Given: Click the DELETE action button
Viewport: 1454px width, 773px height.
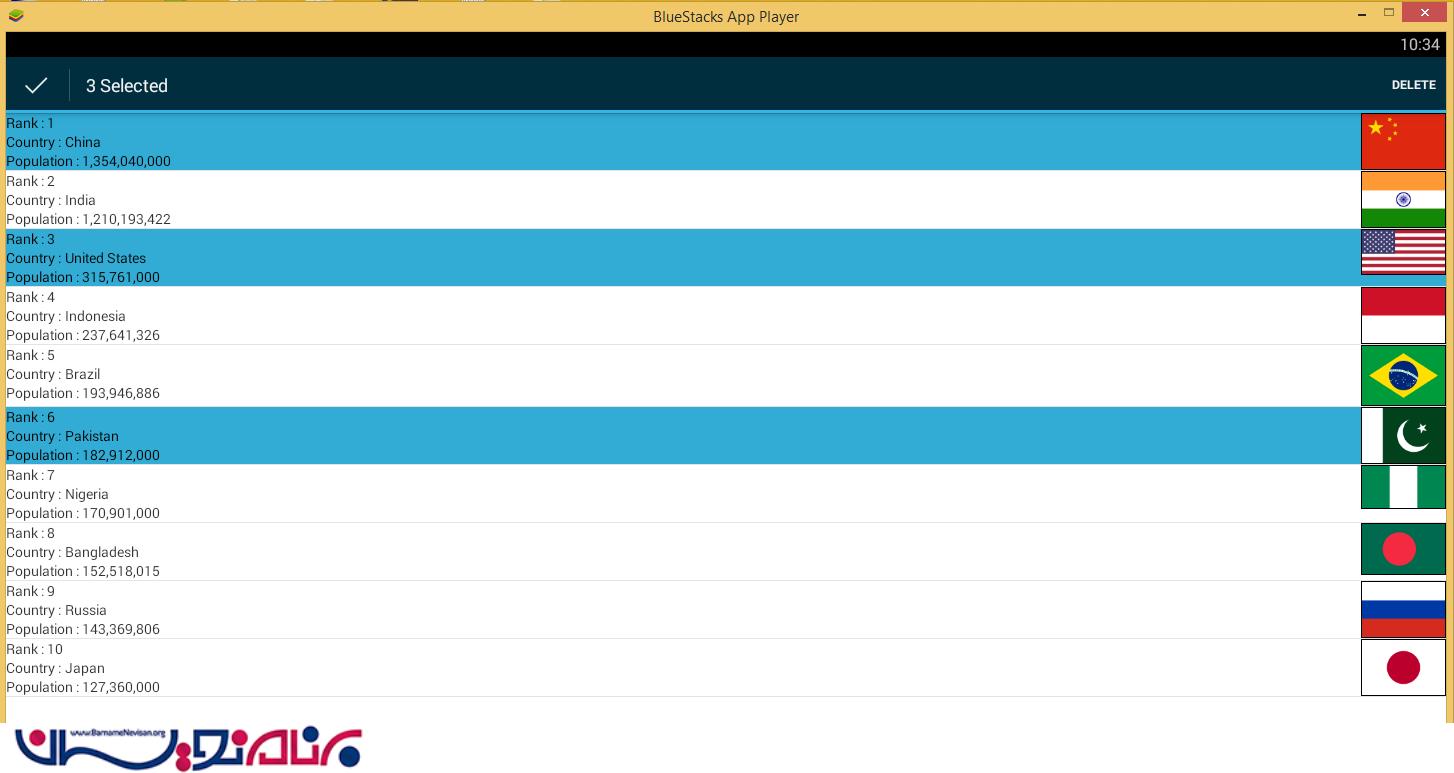Looking at the screenshot, I should tap(1413, 85).
